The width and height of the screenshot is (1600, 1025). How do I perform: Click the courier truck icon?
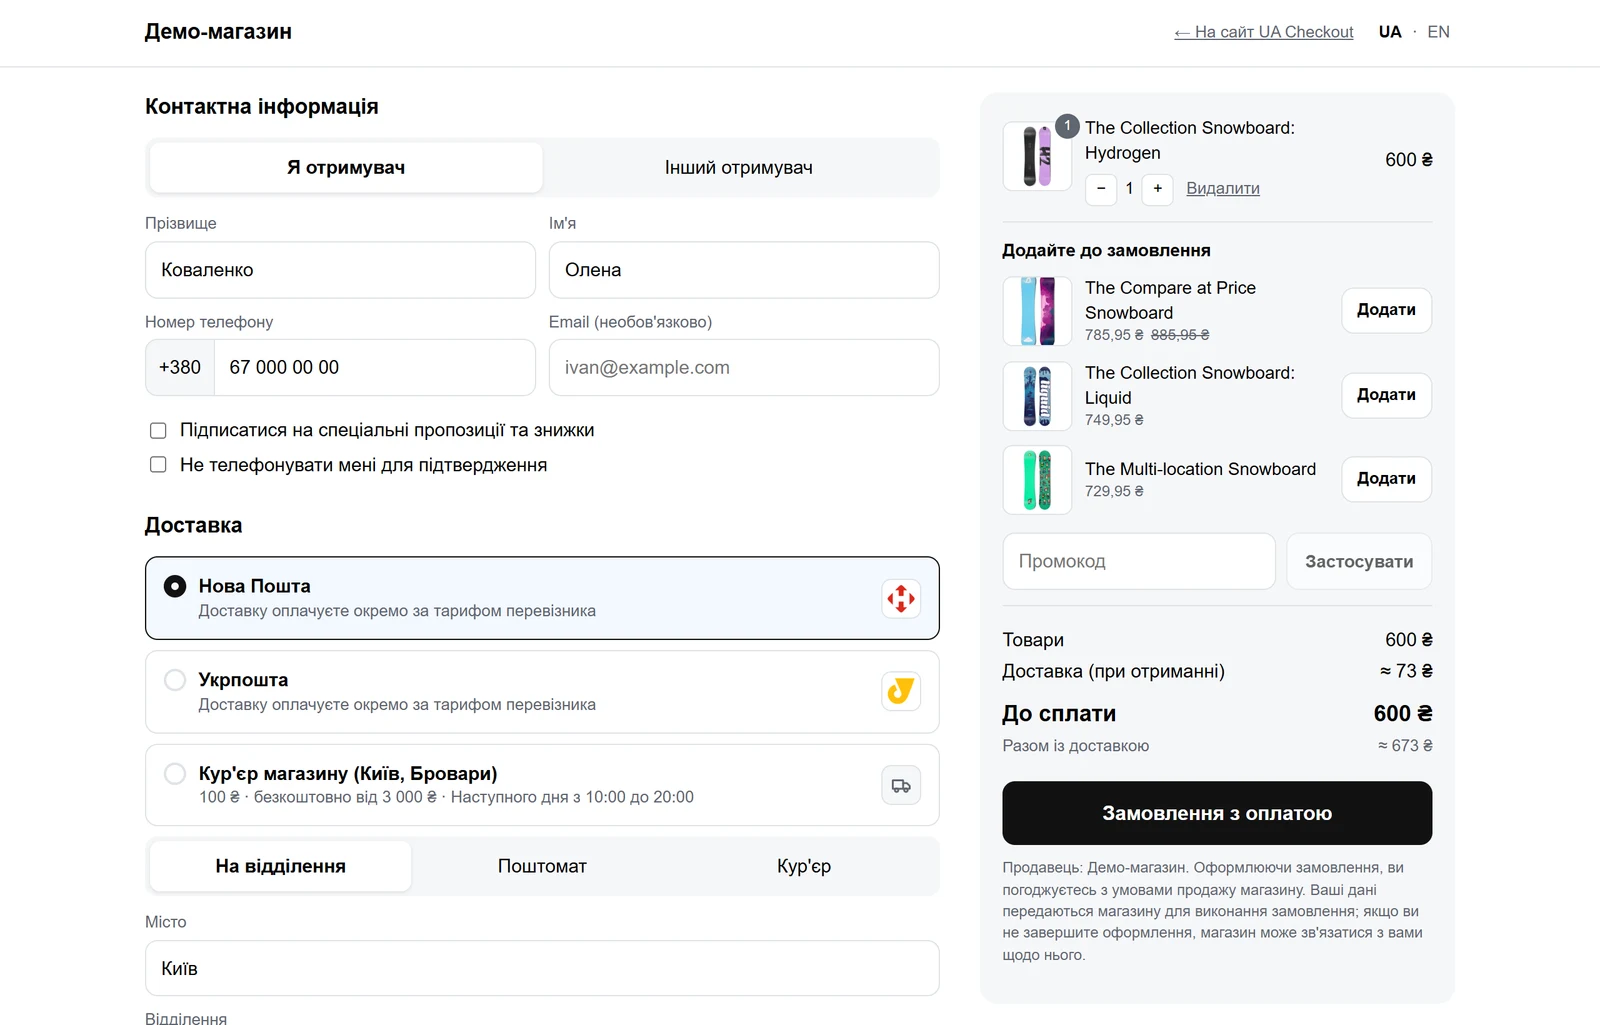click(901, 785)
